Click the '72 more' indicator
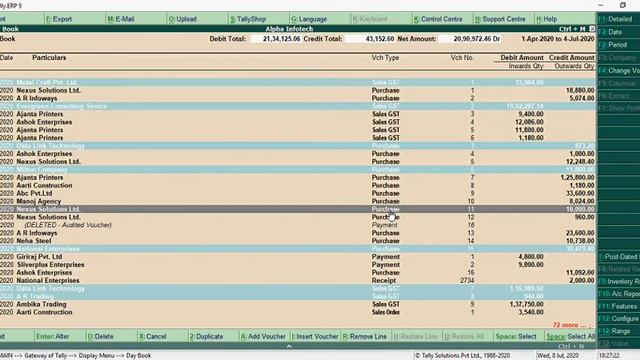Screen dimensions: 640x360 point(571,325)
